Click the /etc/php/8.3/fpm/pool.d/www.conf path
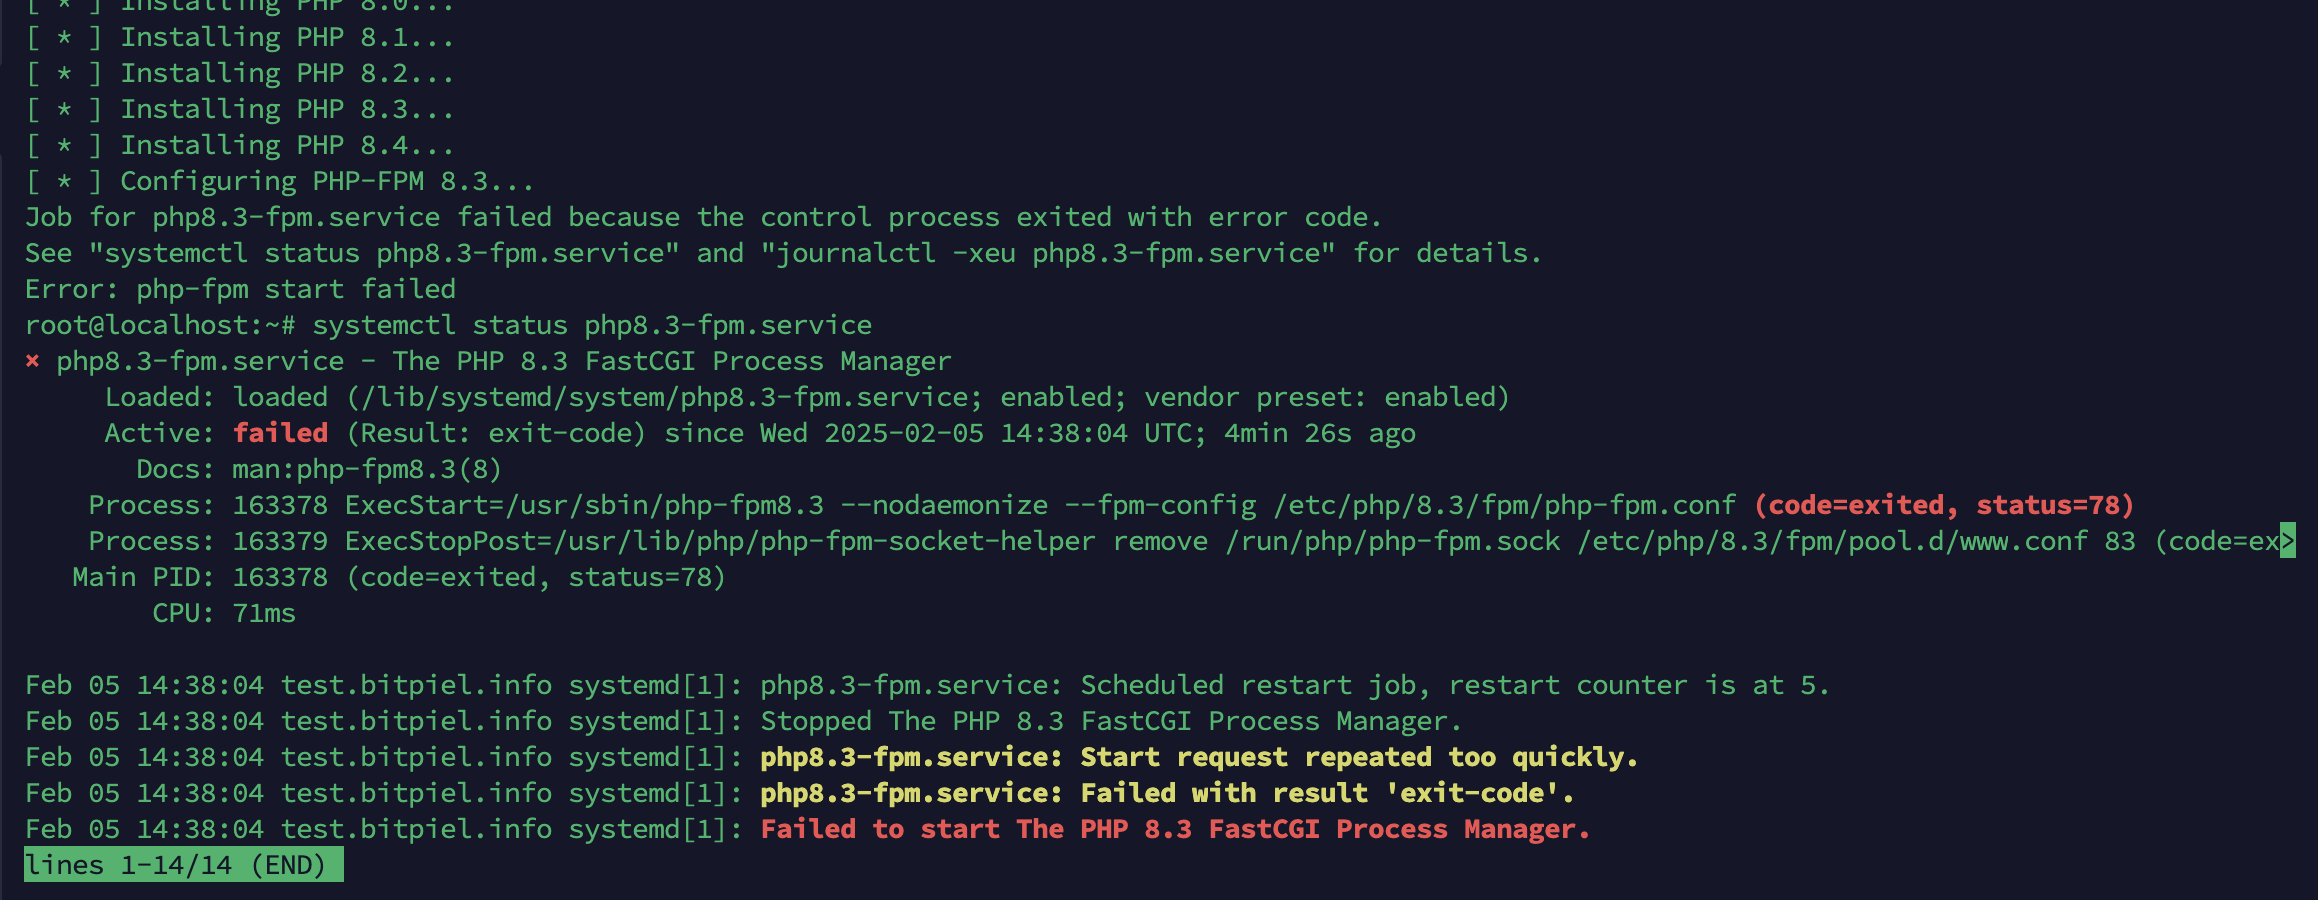 pyautogui.click(x=1832, y=541)
